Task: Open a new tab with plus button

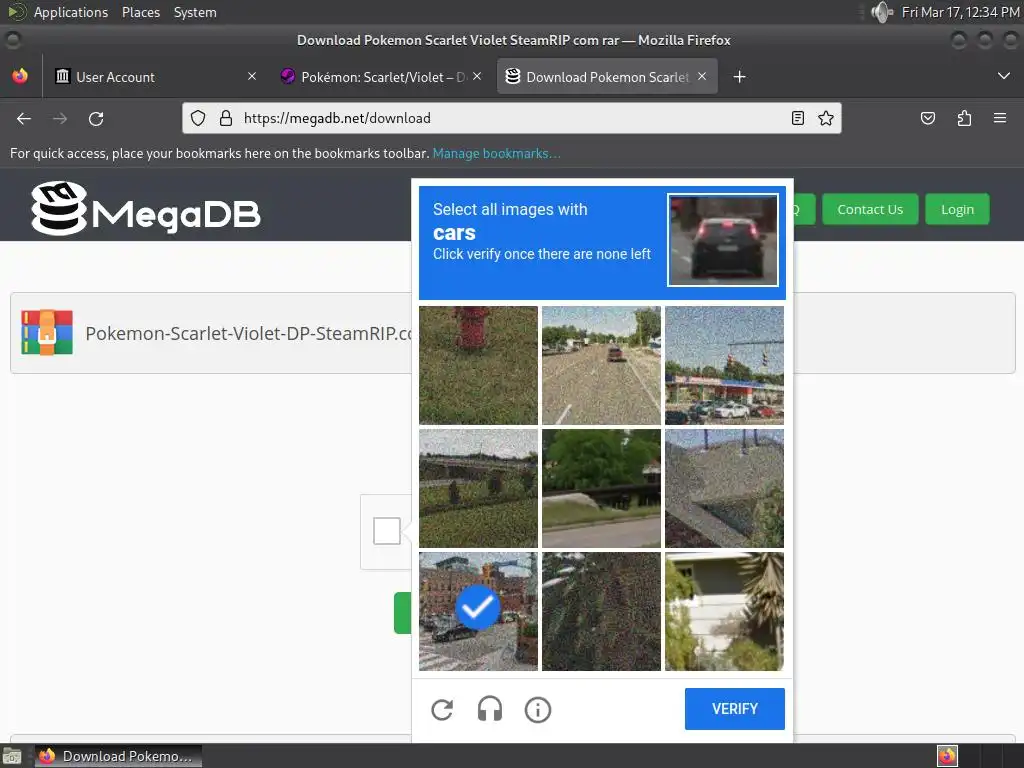Action: 739,77
